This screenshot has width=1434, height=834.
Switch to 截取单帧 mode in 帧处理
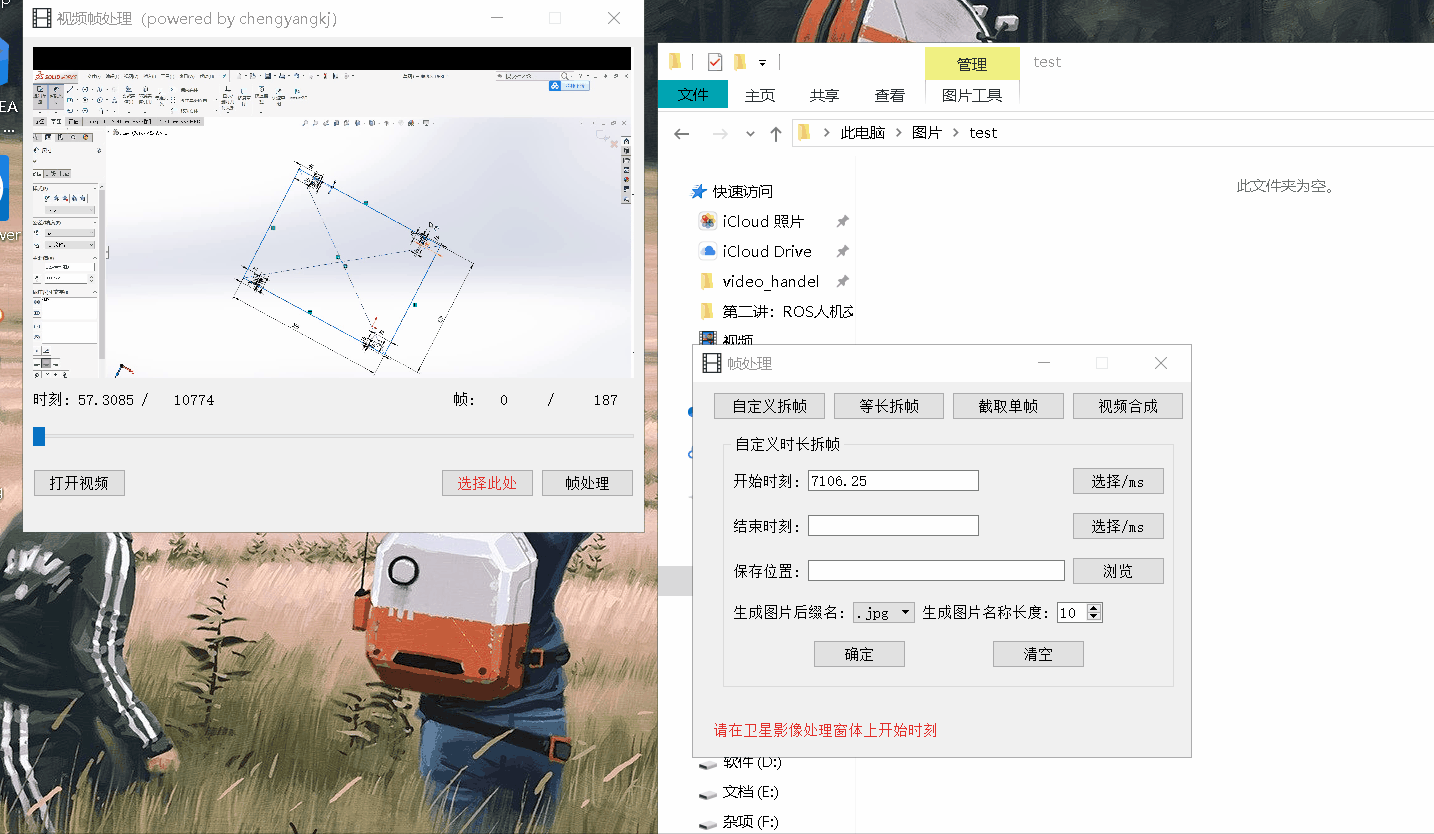pyautogui.click(x=1008, y=406)
